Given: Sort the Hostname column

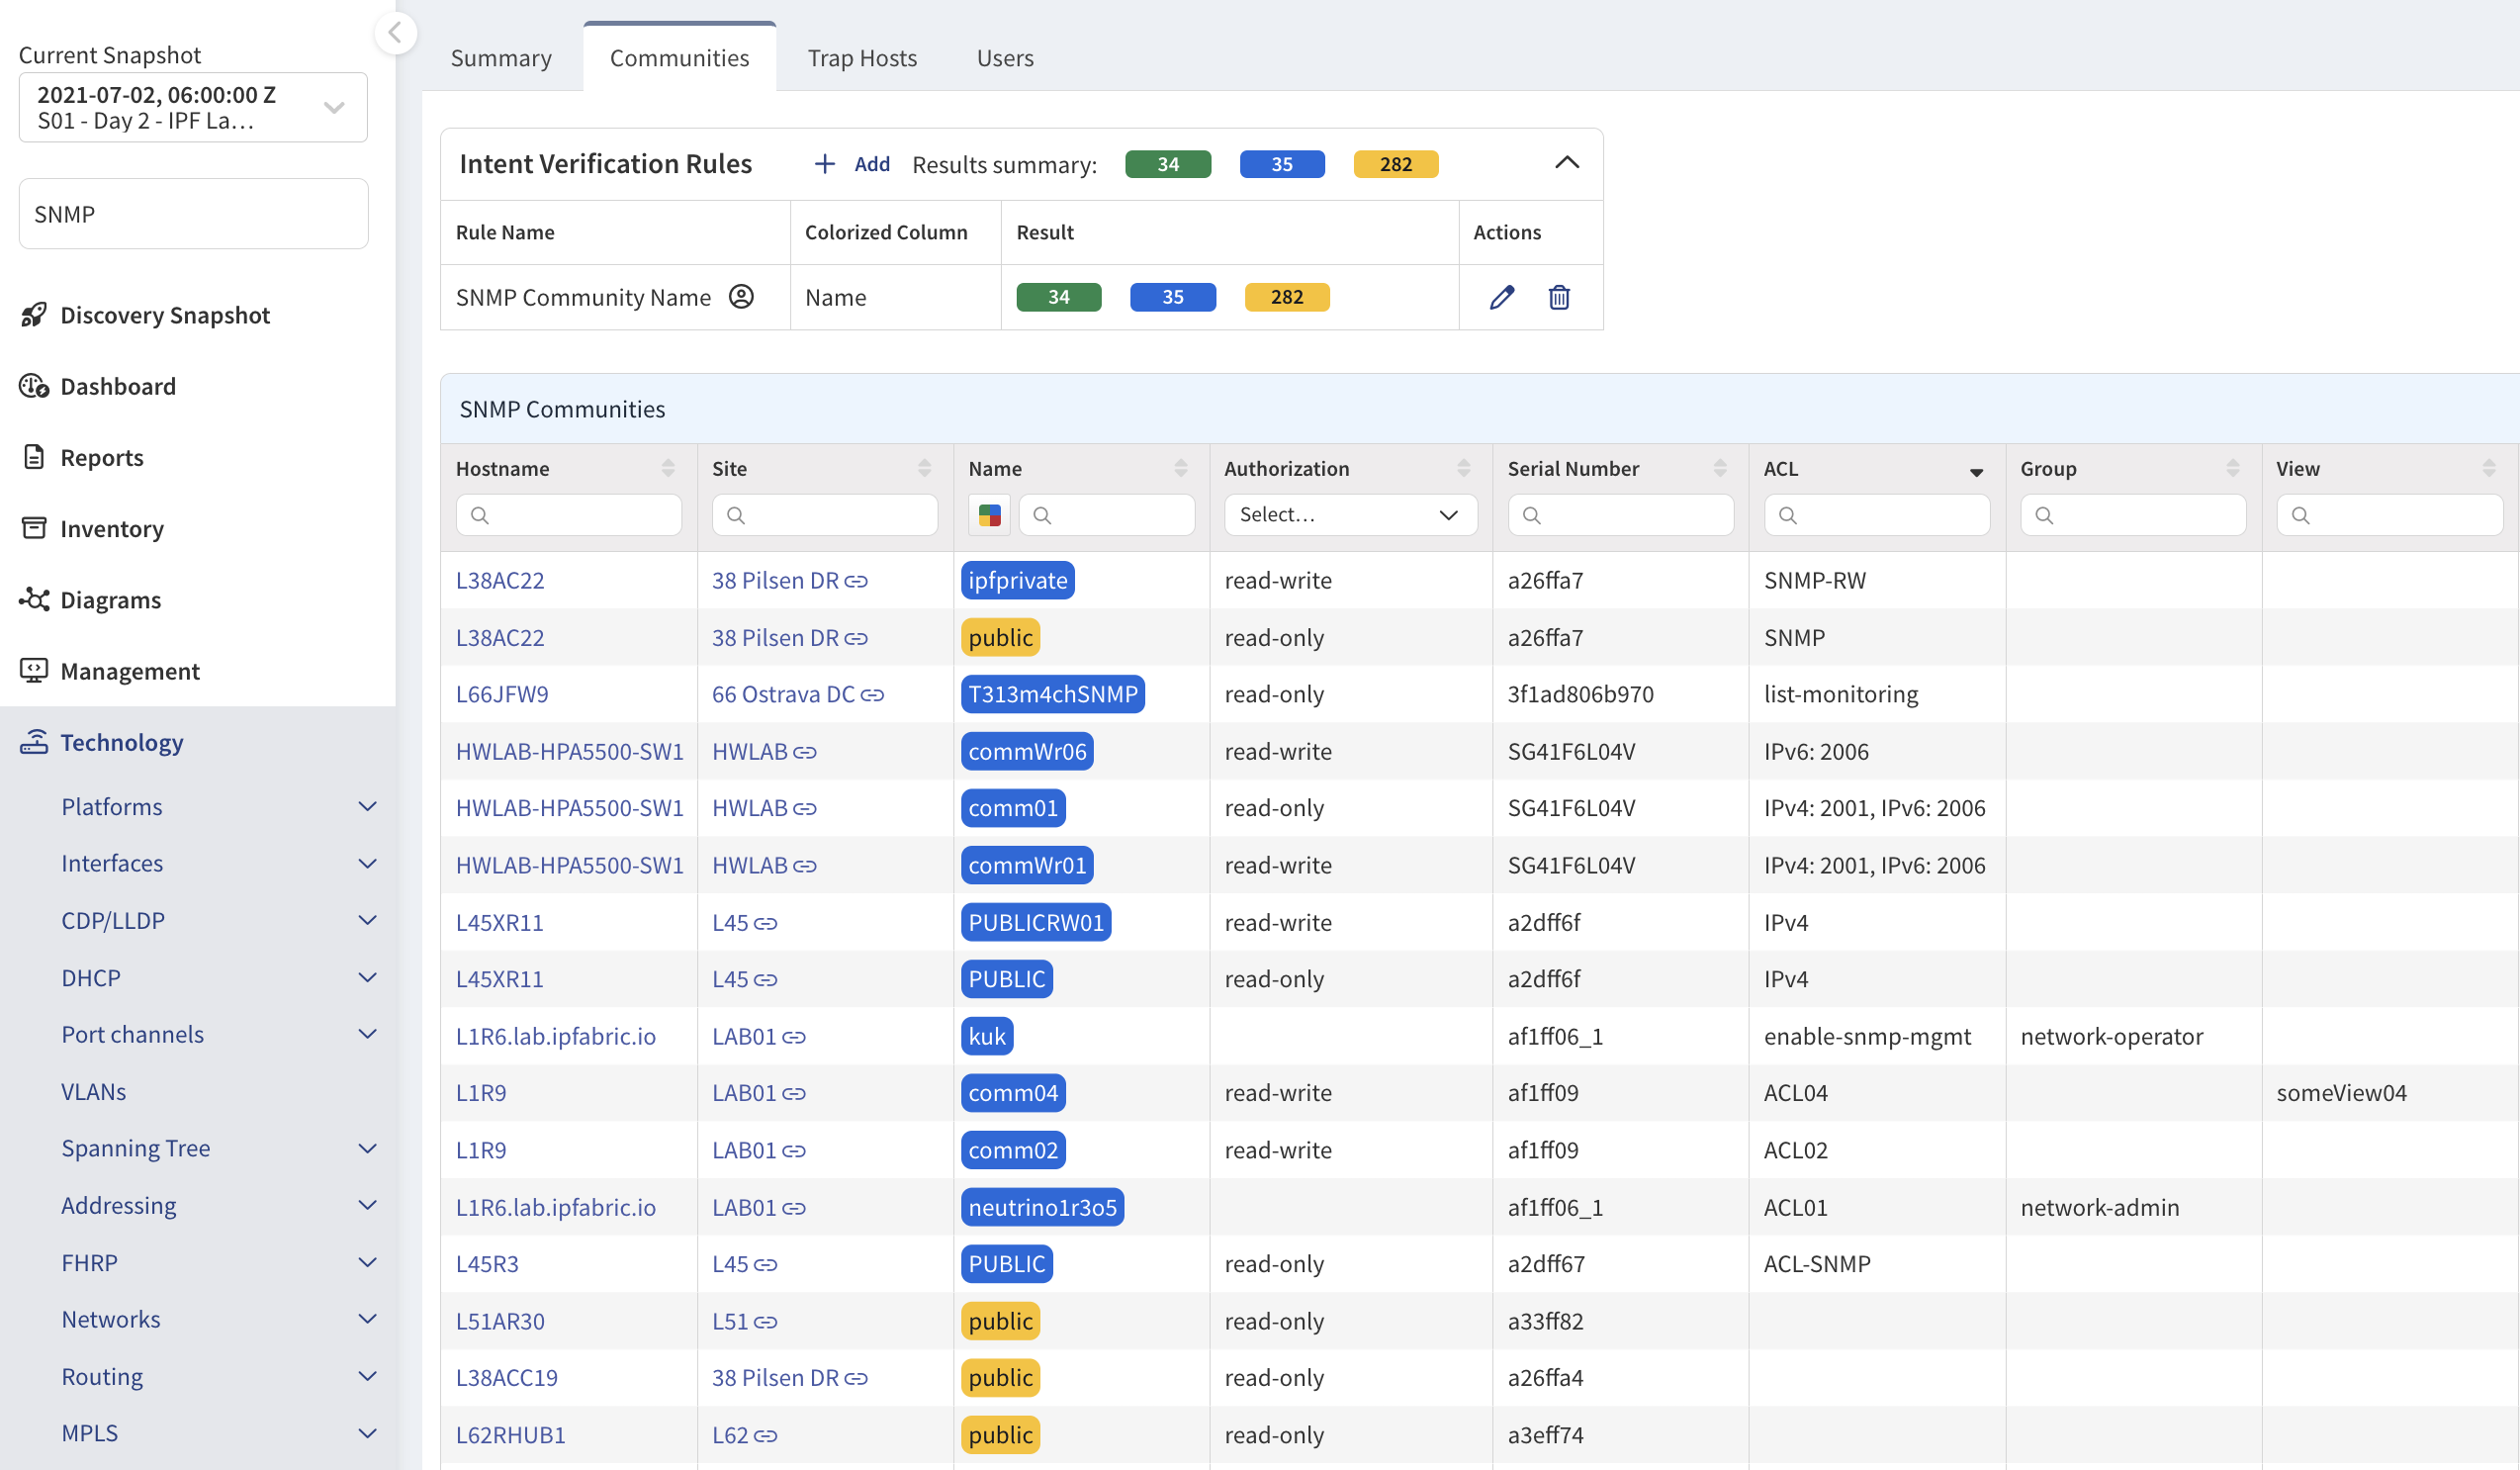Looking at the screenshot, I should (x=668, y=468).
